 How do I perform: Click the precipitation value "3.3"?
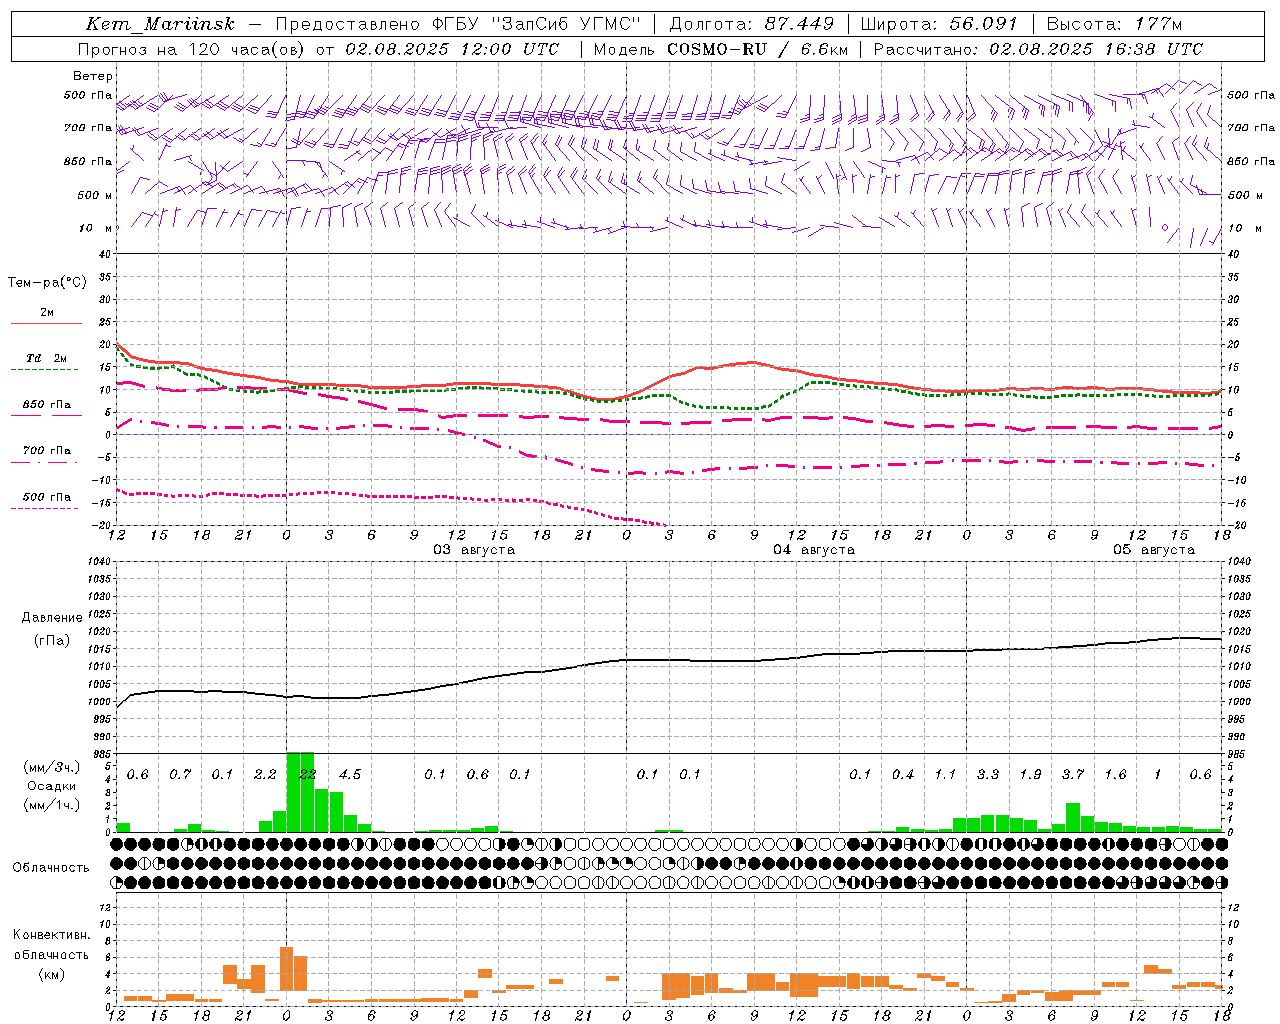click(x=988, y=775)
